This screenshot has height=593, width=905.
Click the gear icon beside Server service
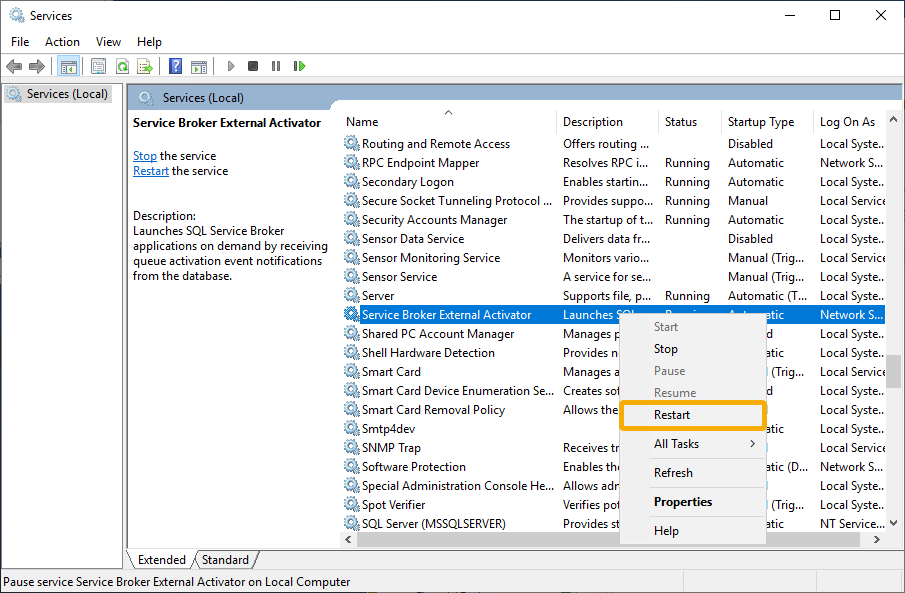(x=351, y=295)
